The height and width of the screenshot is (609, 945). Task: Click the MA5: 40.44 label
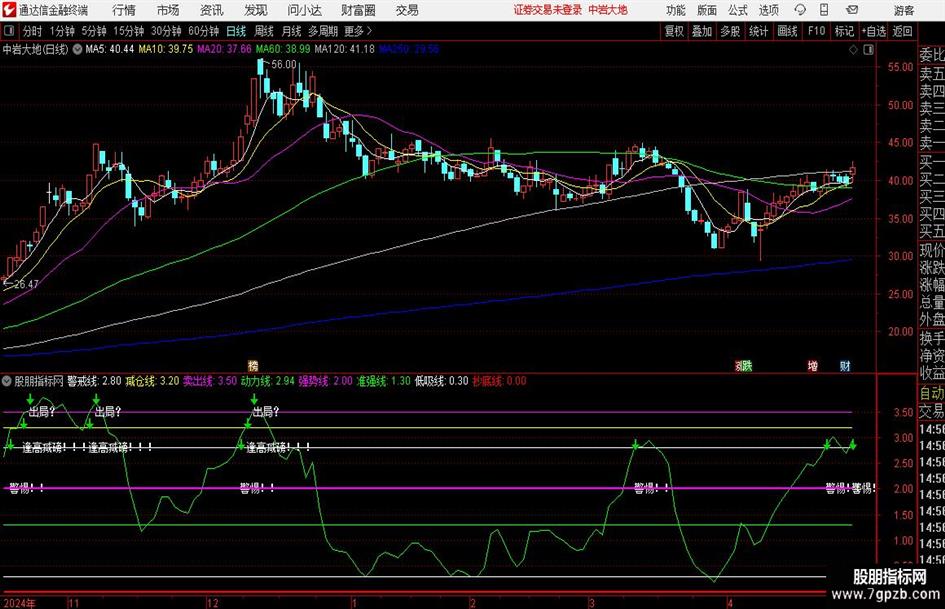[110, 49]
